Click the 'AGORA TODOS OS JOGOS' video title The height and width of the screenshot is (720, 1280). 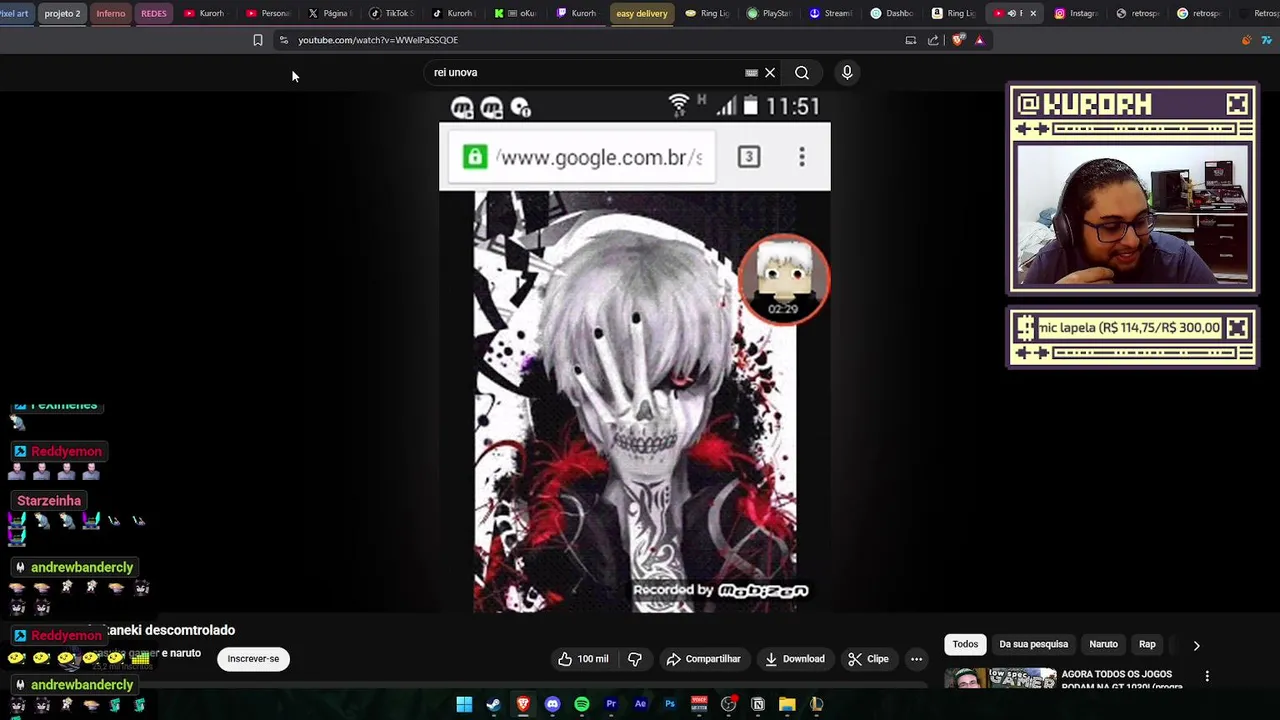click(1123, 679)
